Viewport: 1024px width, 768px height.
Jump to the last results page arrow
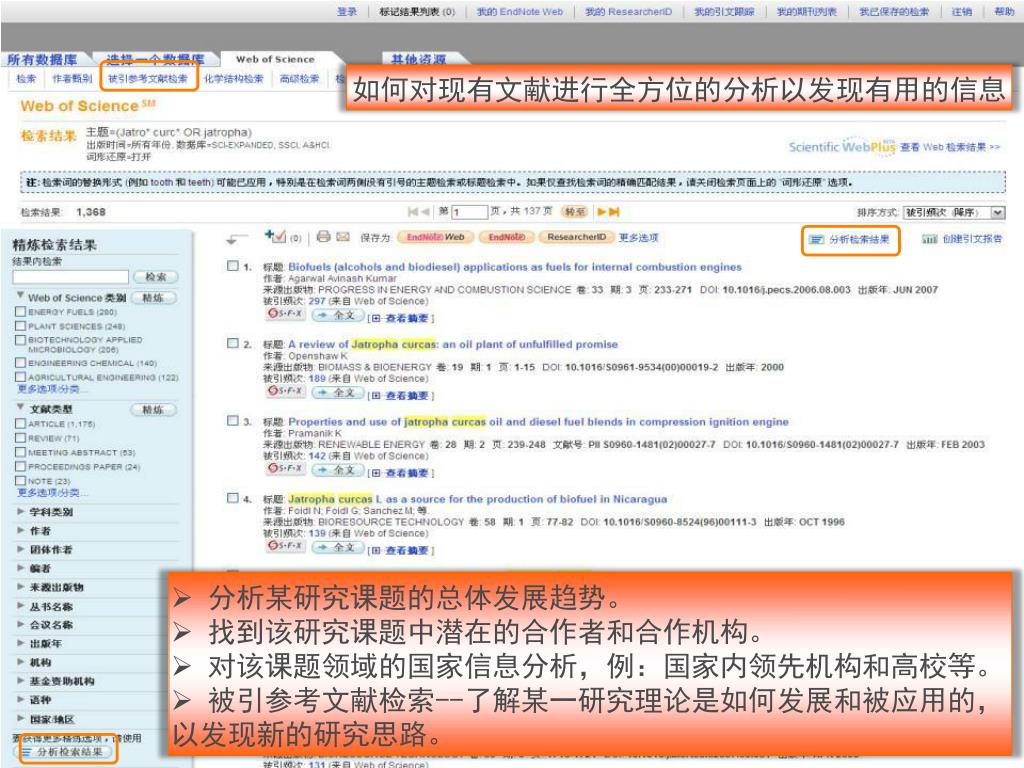pyautogui.click(x=615, y=212)
